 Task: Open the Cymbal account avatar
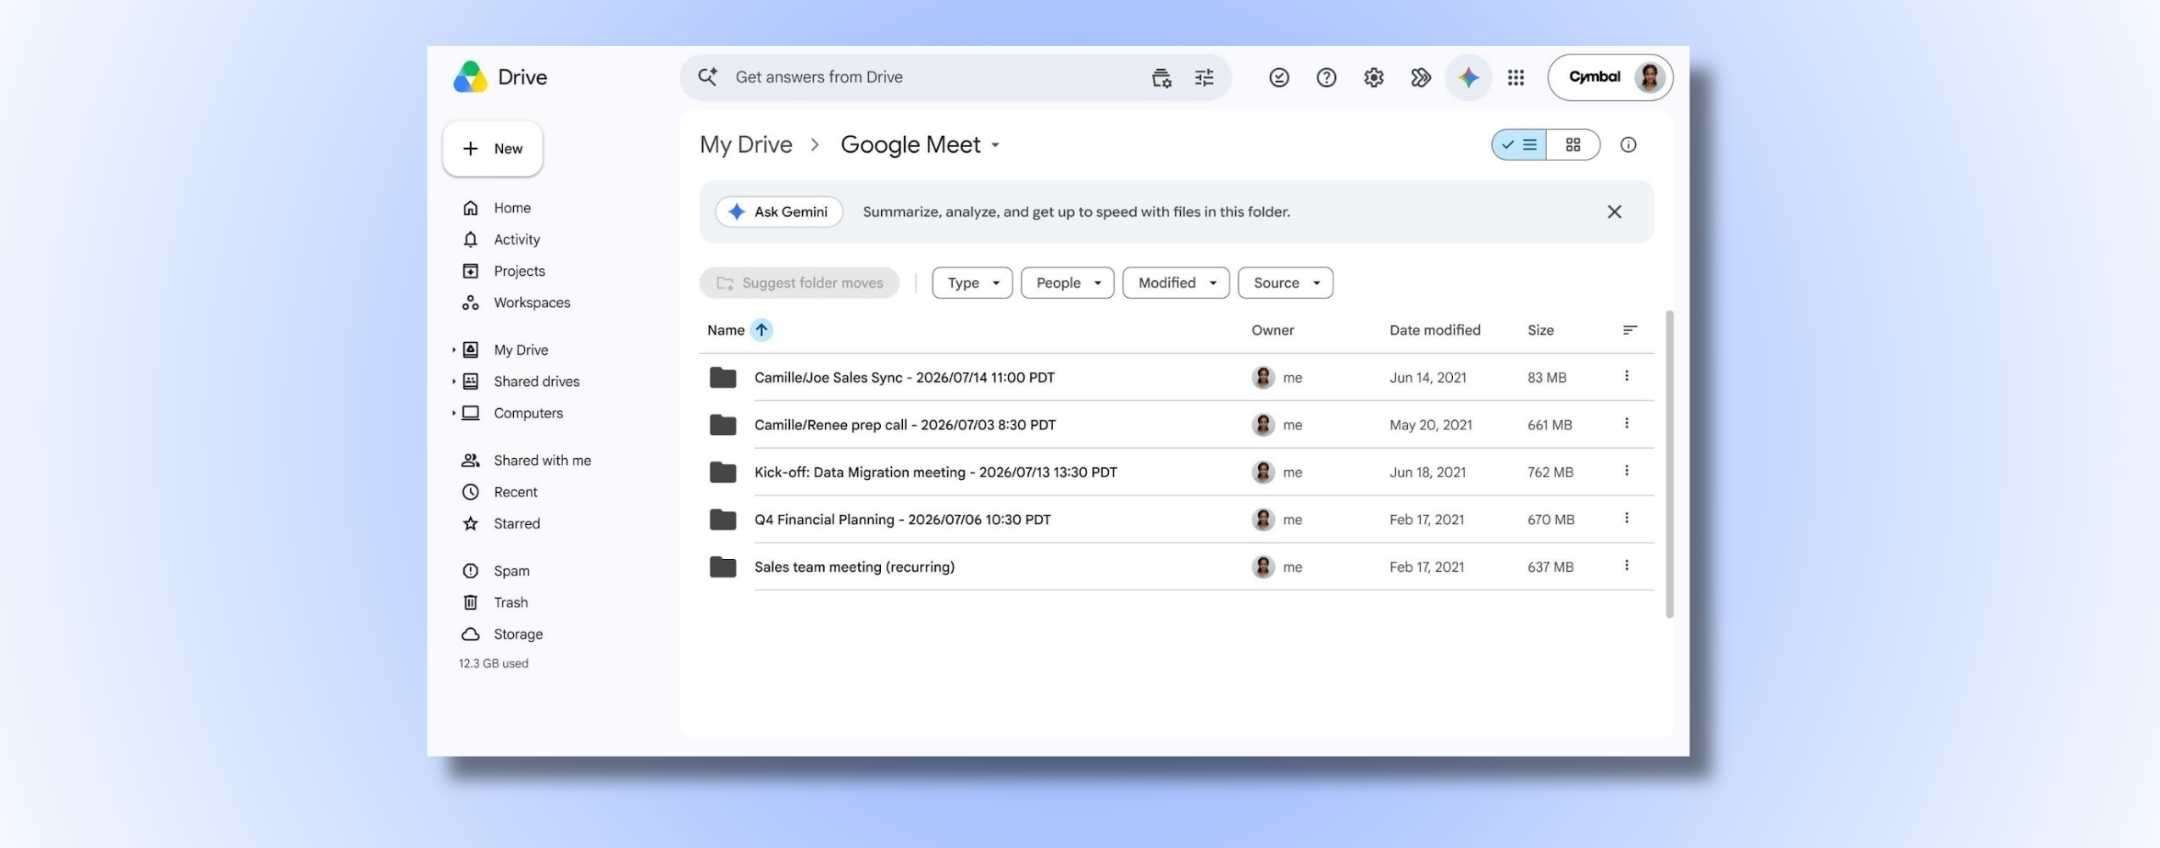tap(1649, 77)
